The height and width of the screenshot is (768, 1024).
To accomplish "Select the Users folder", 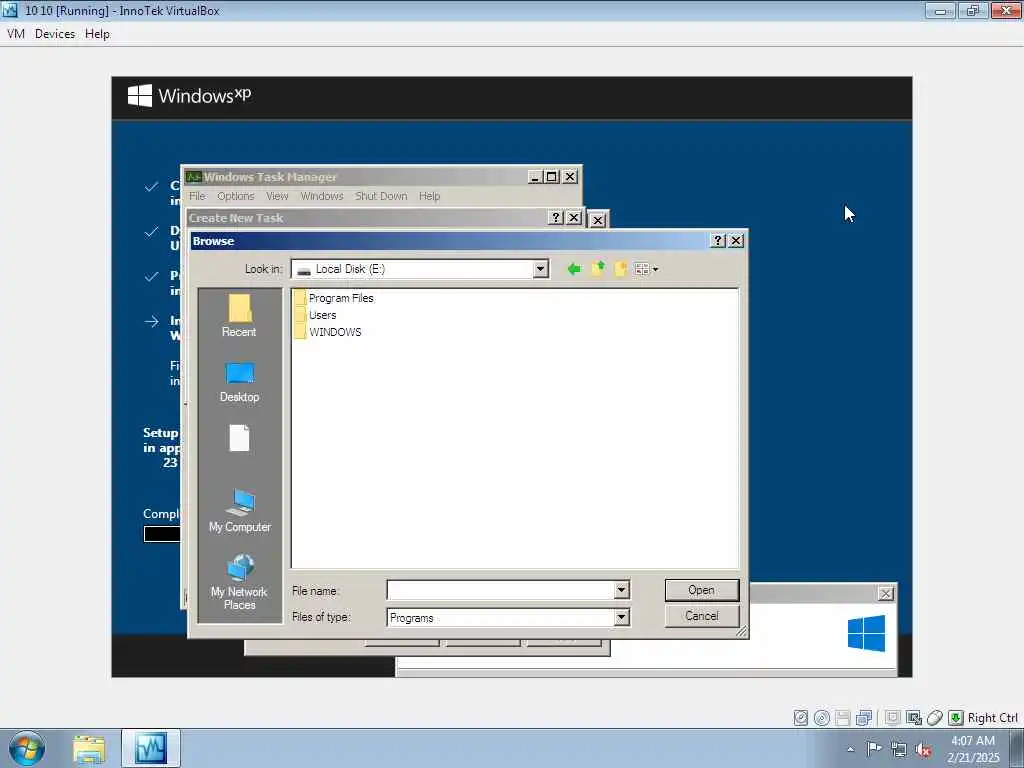I will 315,315.
